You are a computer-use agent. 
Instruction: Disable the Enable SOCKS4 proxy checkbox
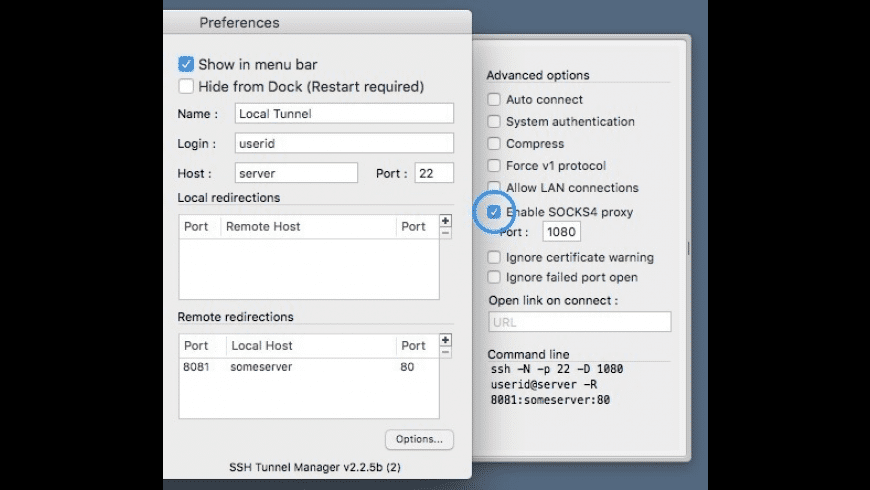(494, 212)
